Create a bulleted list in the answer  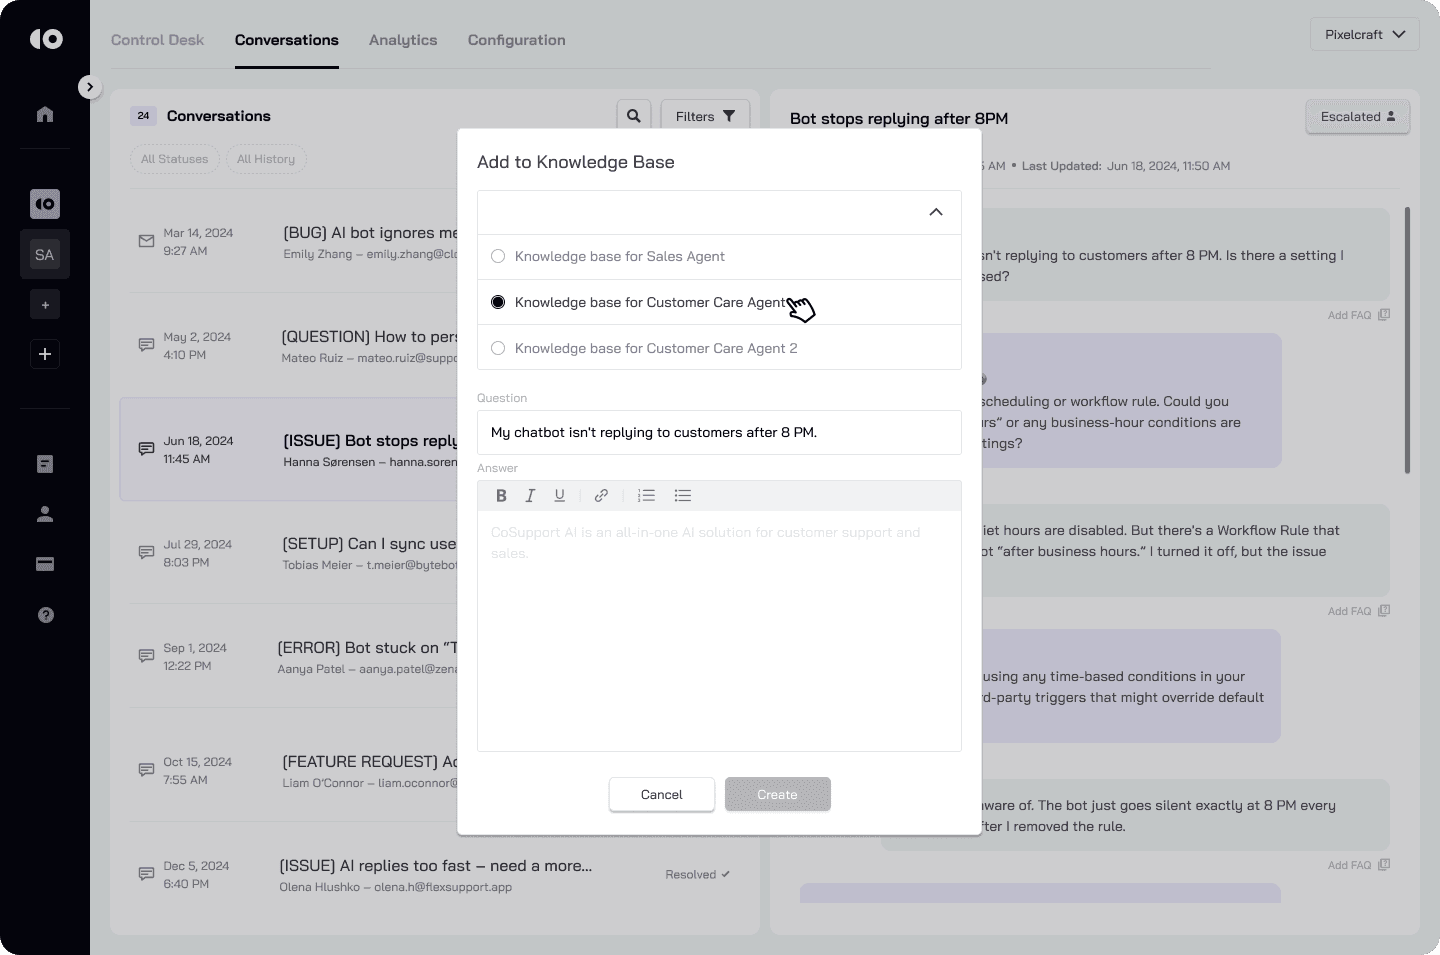[x=683, y=495]
